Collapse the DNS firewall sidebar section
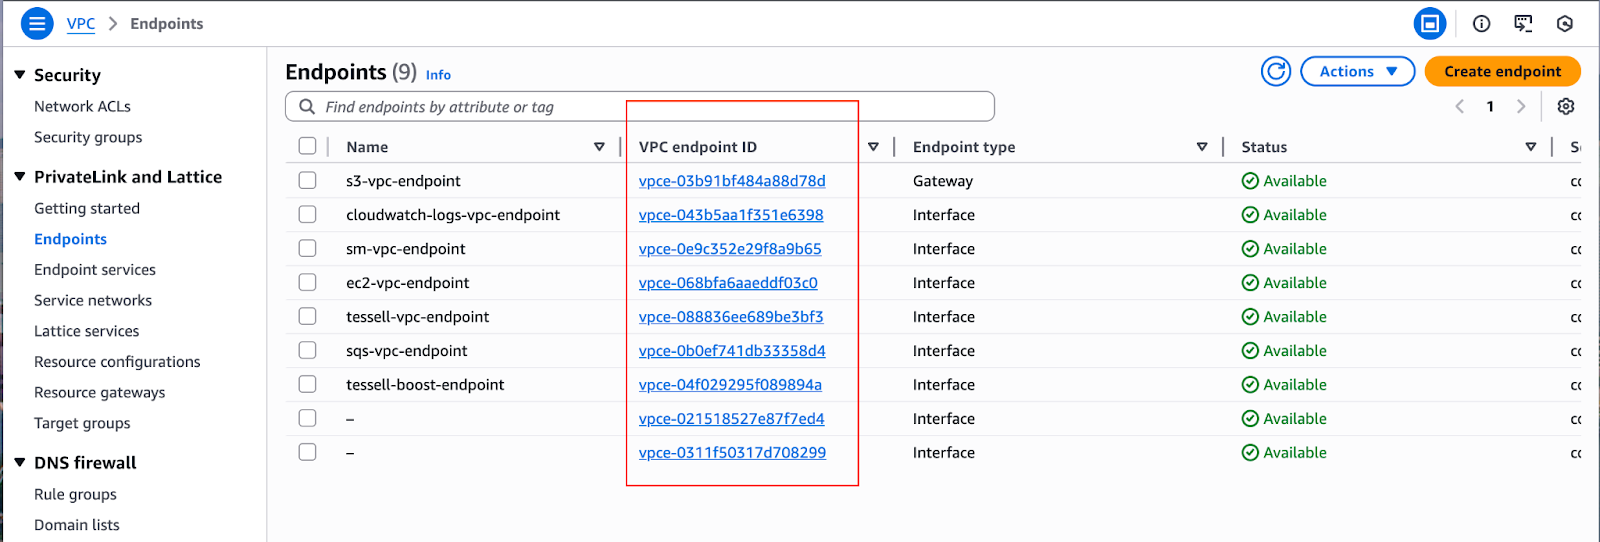Image resolution: width=1600 pixels, height=542 pixels. (20, 463)
